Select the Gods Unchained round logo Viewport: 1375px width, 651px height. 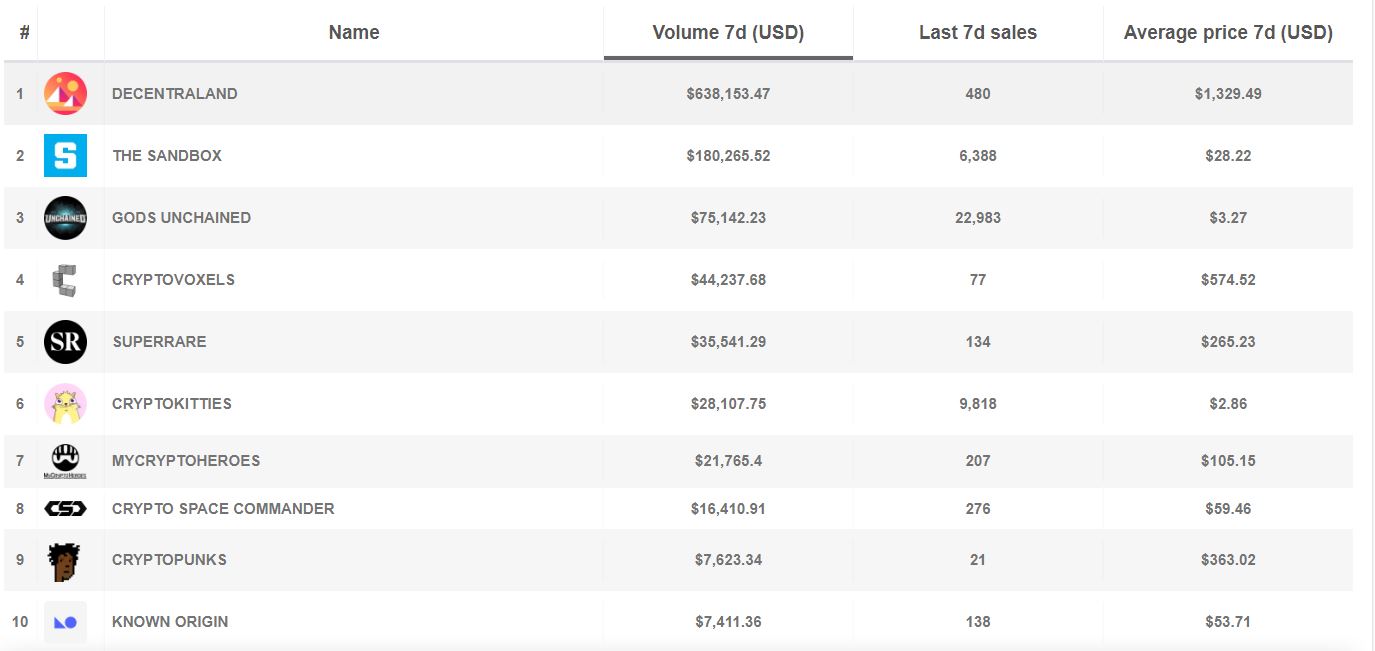coord(65,218)
